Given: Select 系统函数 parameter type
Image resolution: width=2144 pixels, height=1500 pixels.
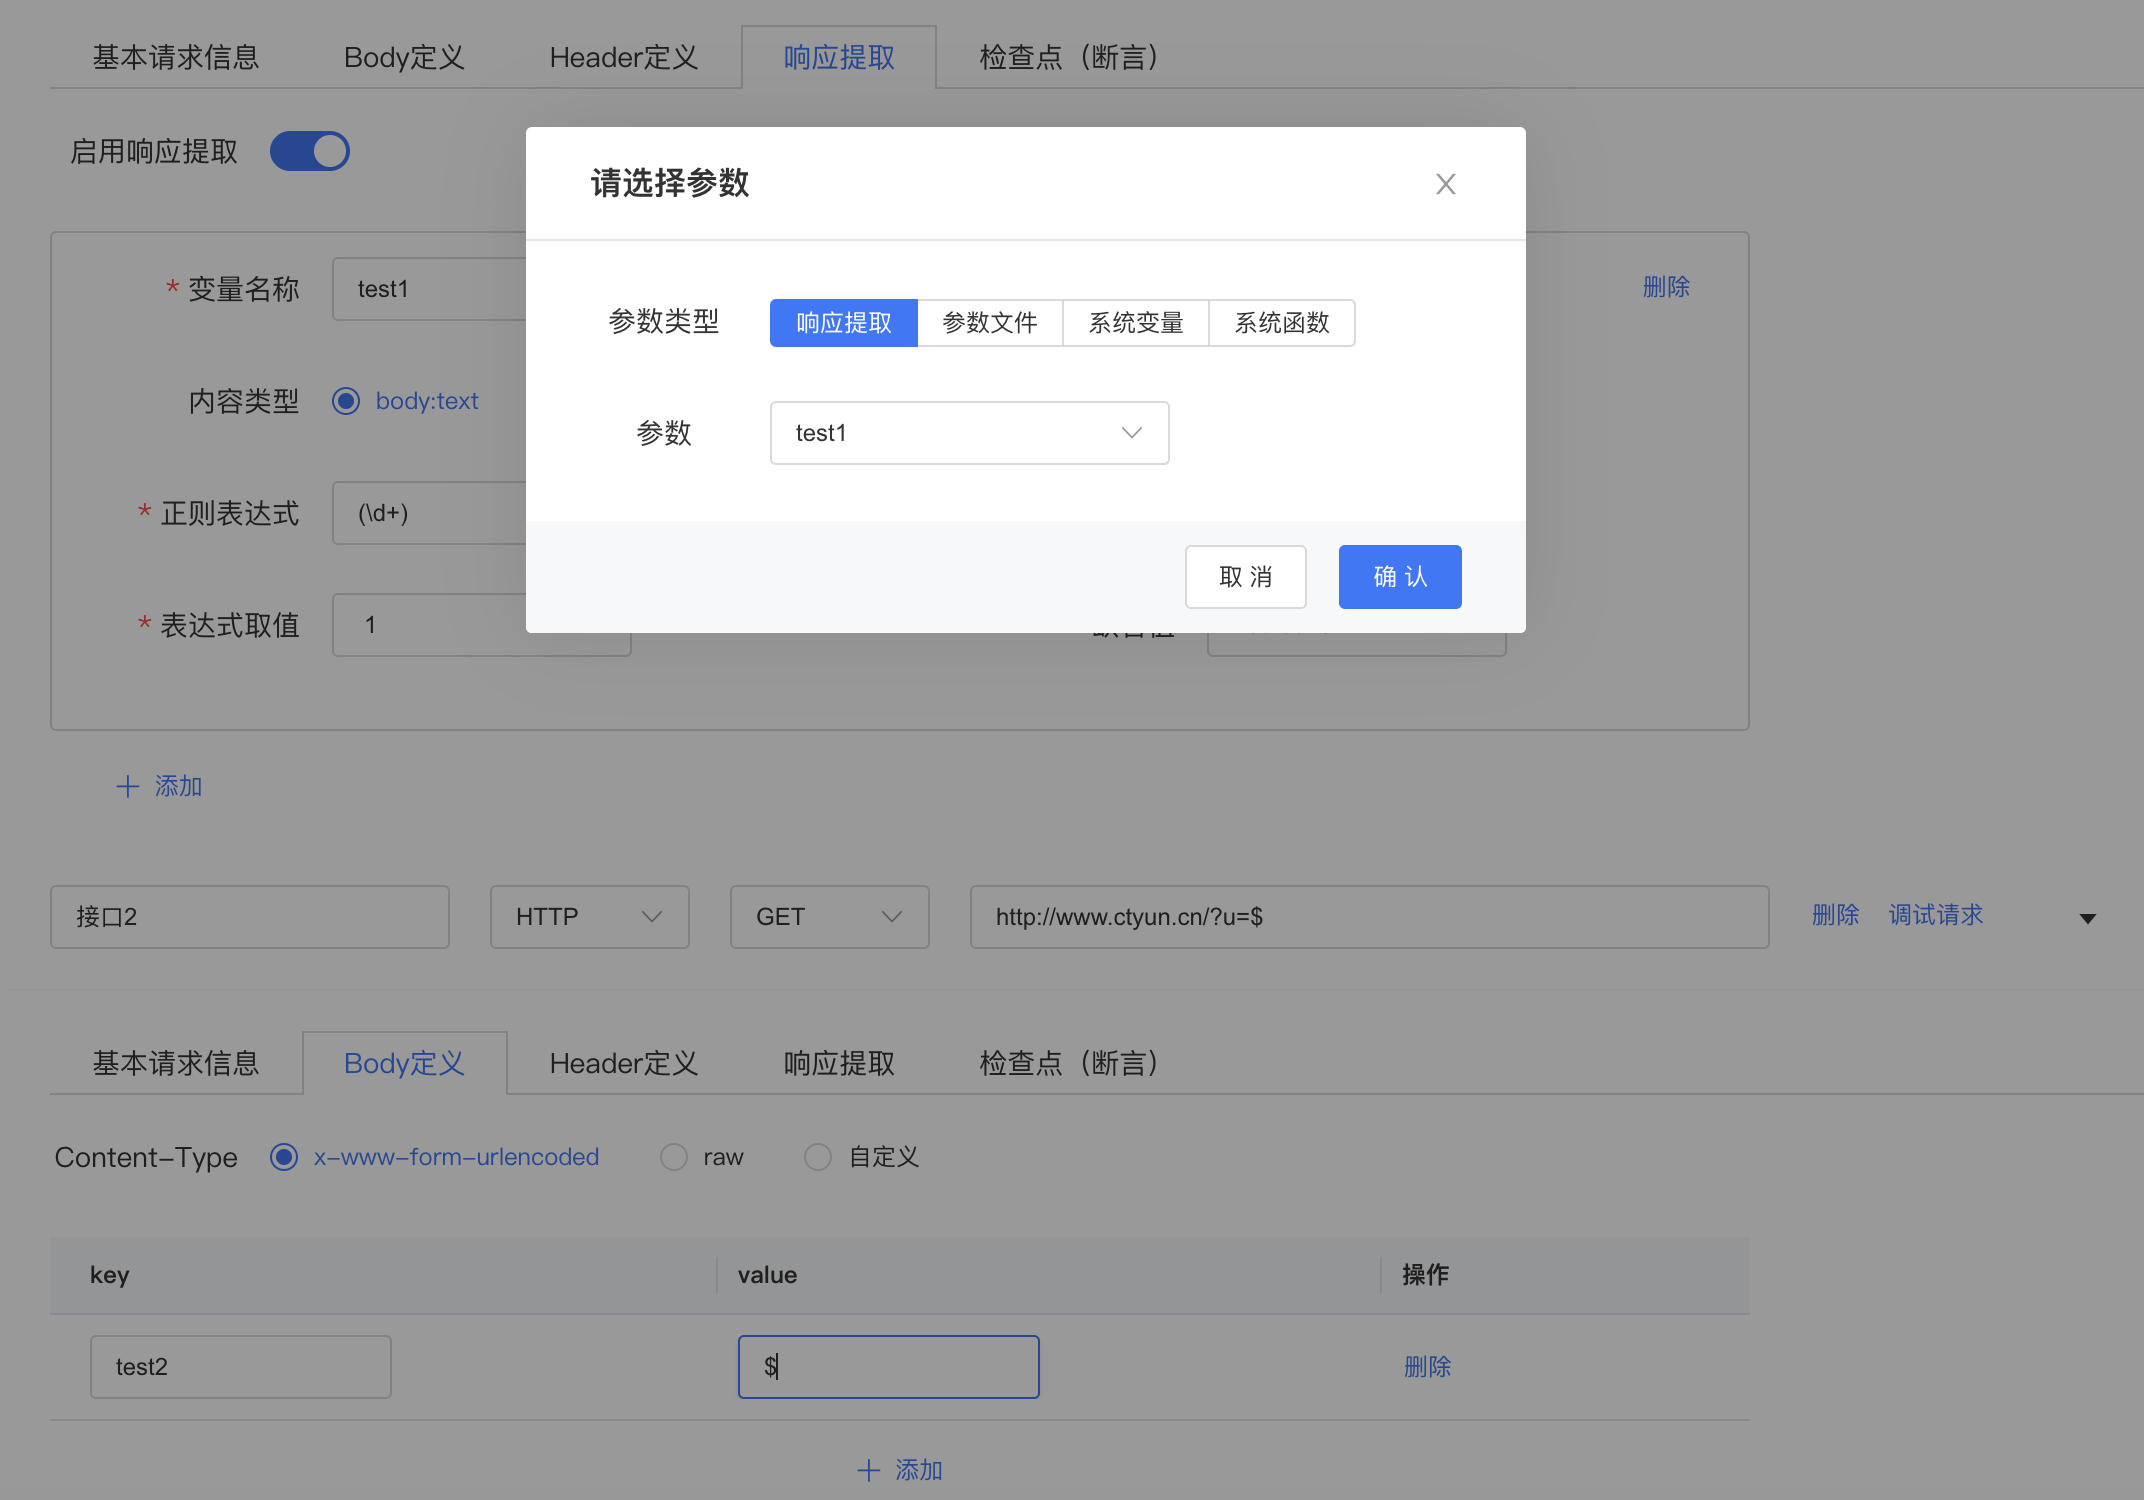Looking at the screenshot, I should (x=1281, y=323).
